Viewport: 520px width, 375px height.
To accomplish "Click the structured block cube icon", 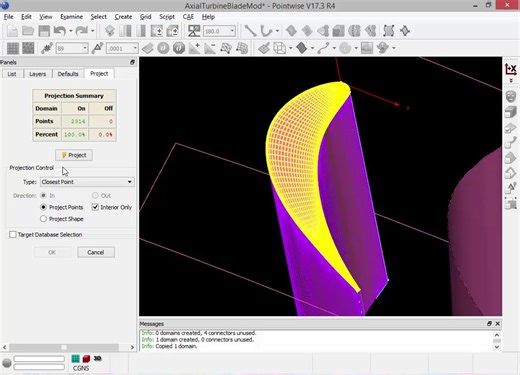I will (338, 31).
